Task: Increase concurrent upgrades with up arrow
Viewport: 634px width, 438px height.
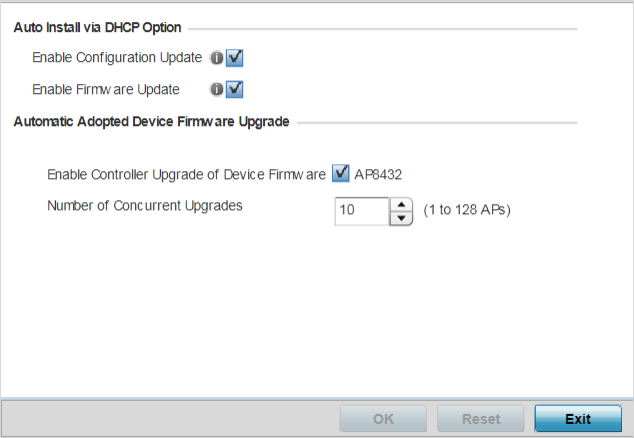Action: pos(401,205)
